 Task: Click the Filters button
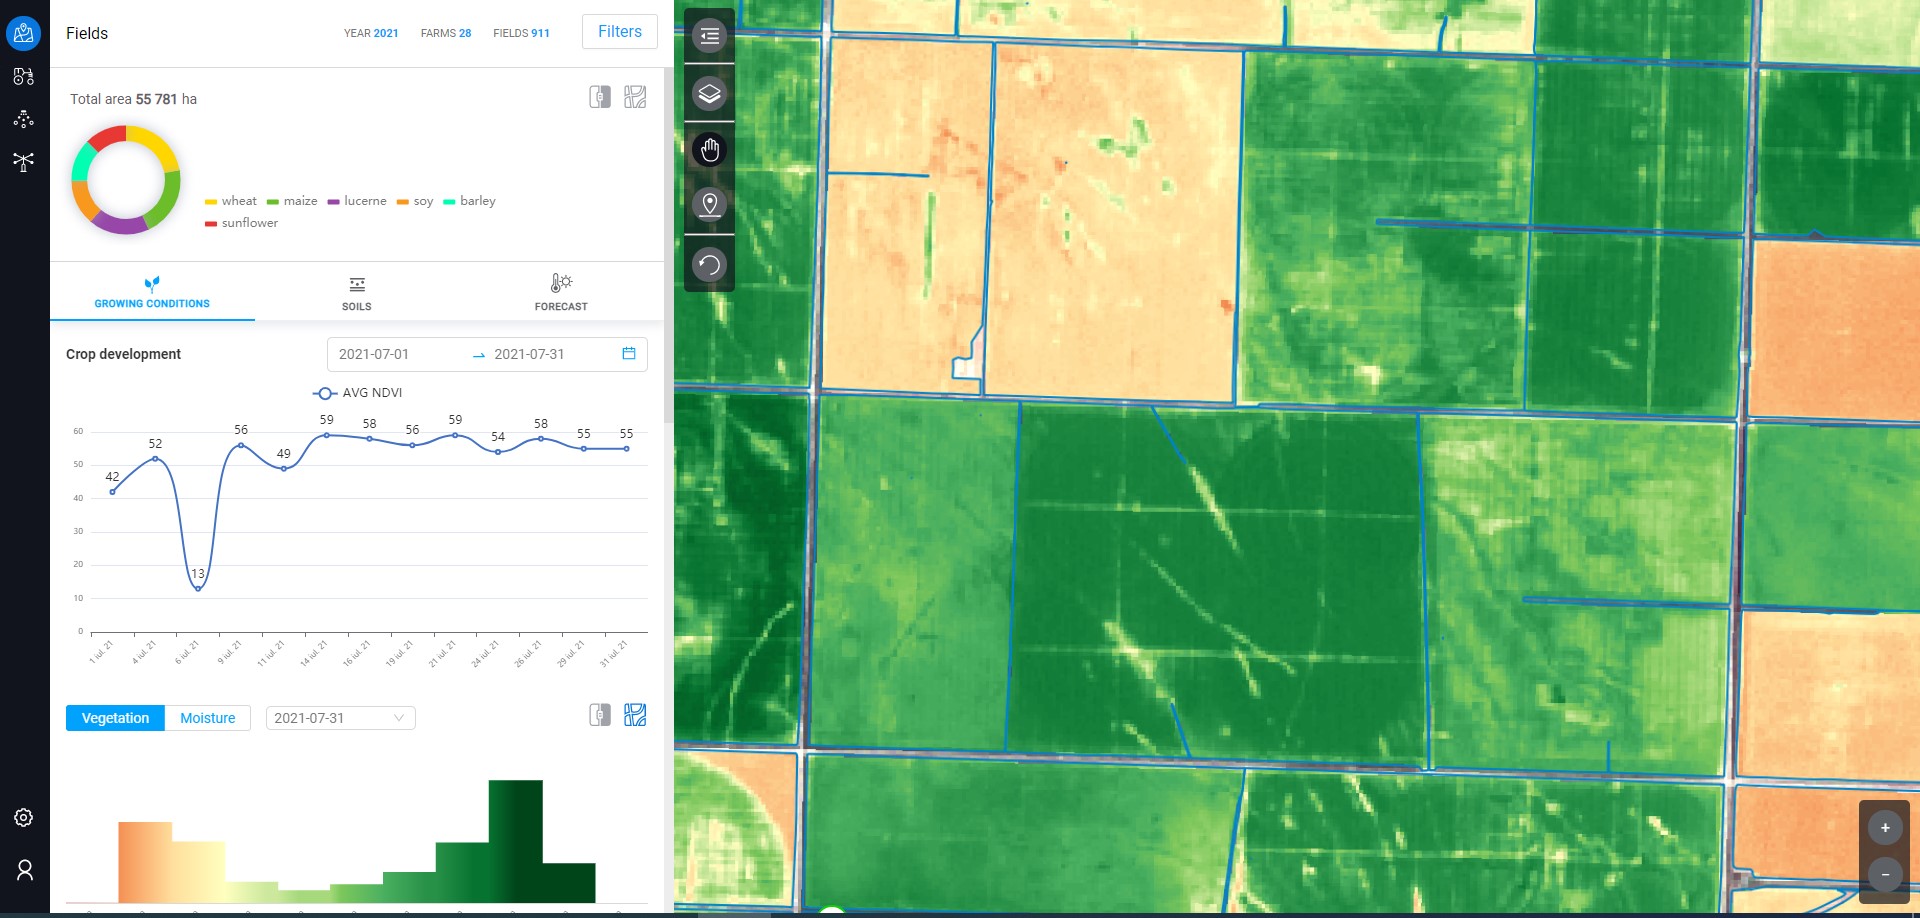(620, 32)
